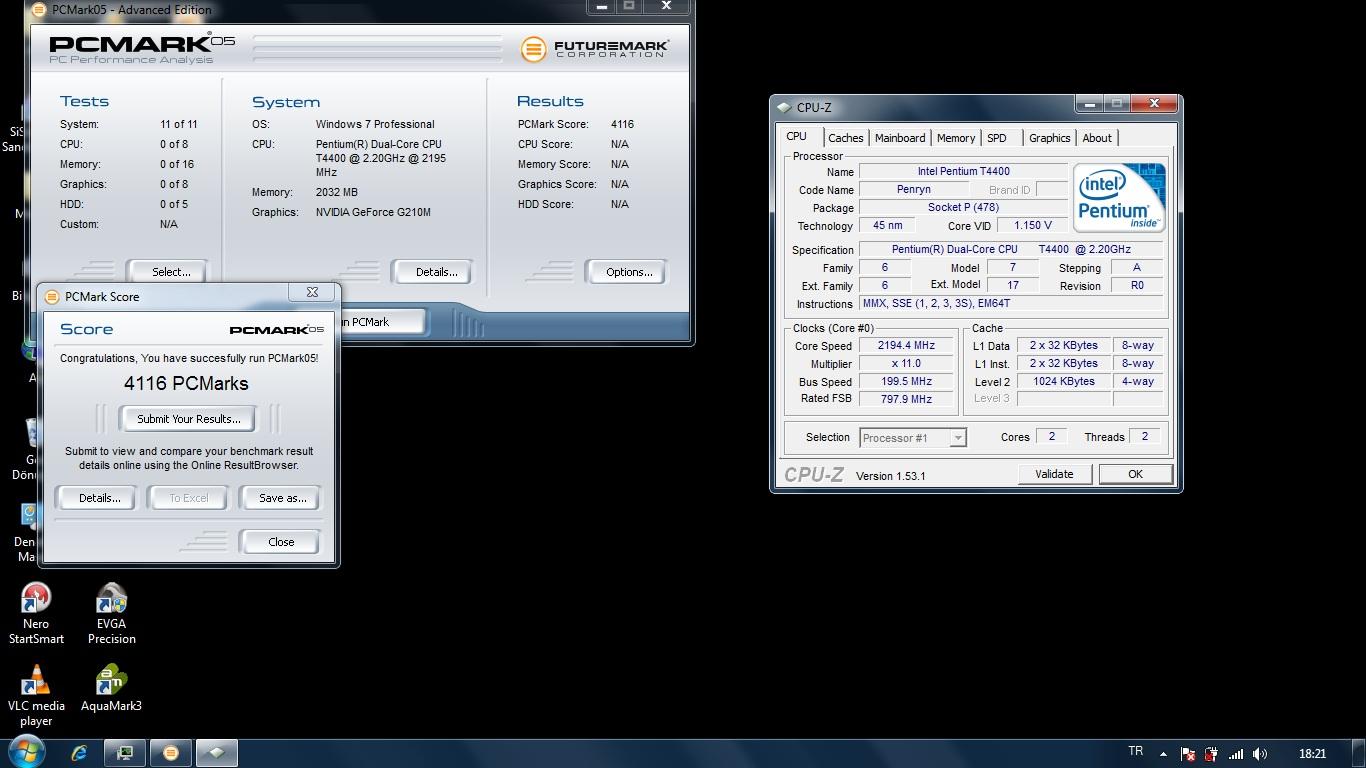1366x768 pixels.
Task: Open the AquaMark3 desktop shortcut
Action: tap(111, 689)
